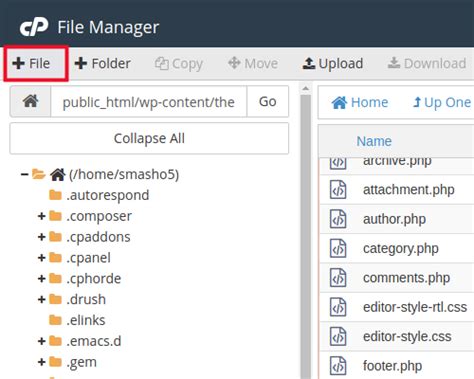Select category.php file name
474x379 pixels.
[x=401, y=248]
